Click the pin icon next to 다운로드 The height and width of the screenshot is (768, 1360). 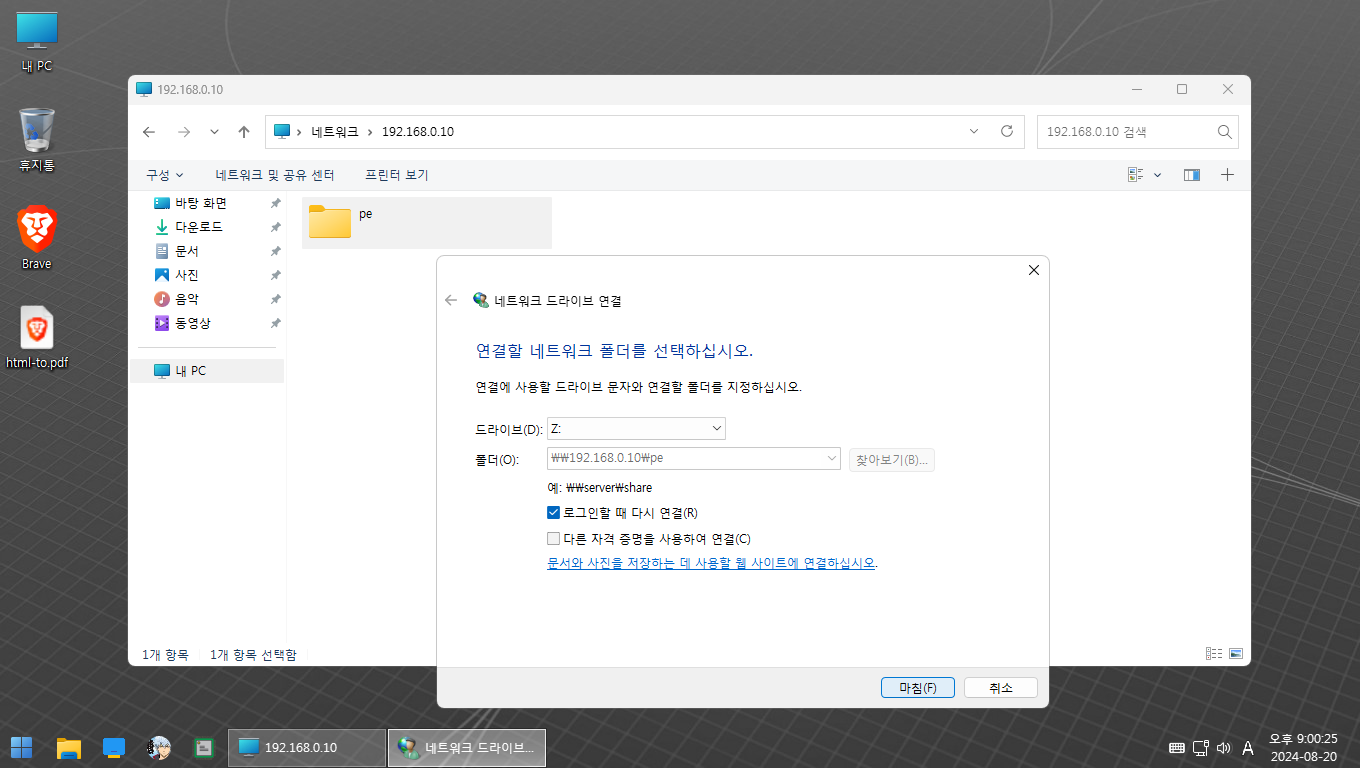click(x=275, y=227)
